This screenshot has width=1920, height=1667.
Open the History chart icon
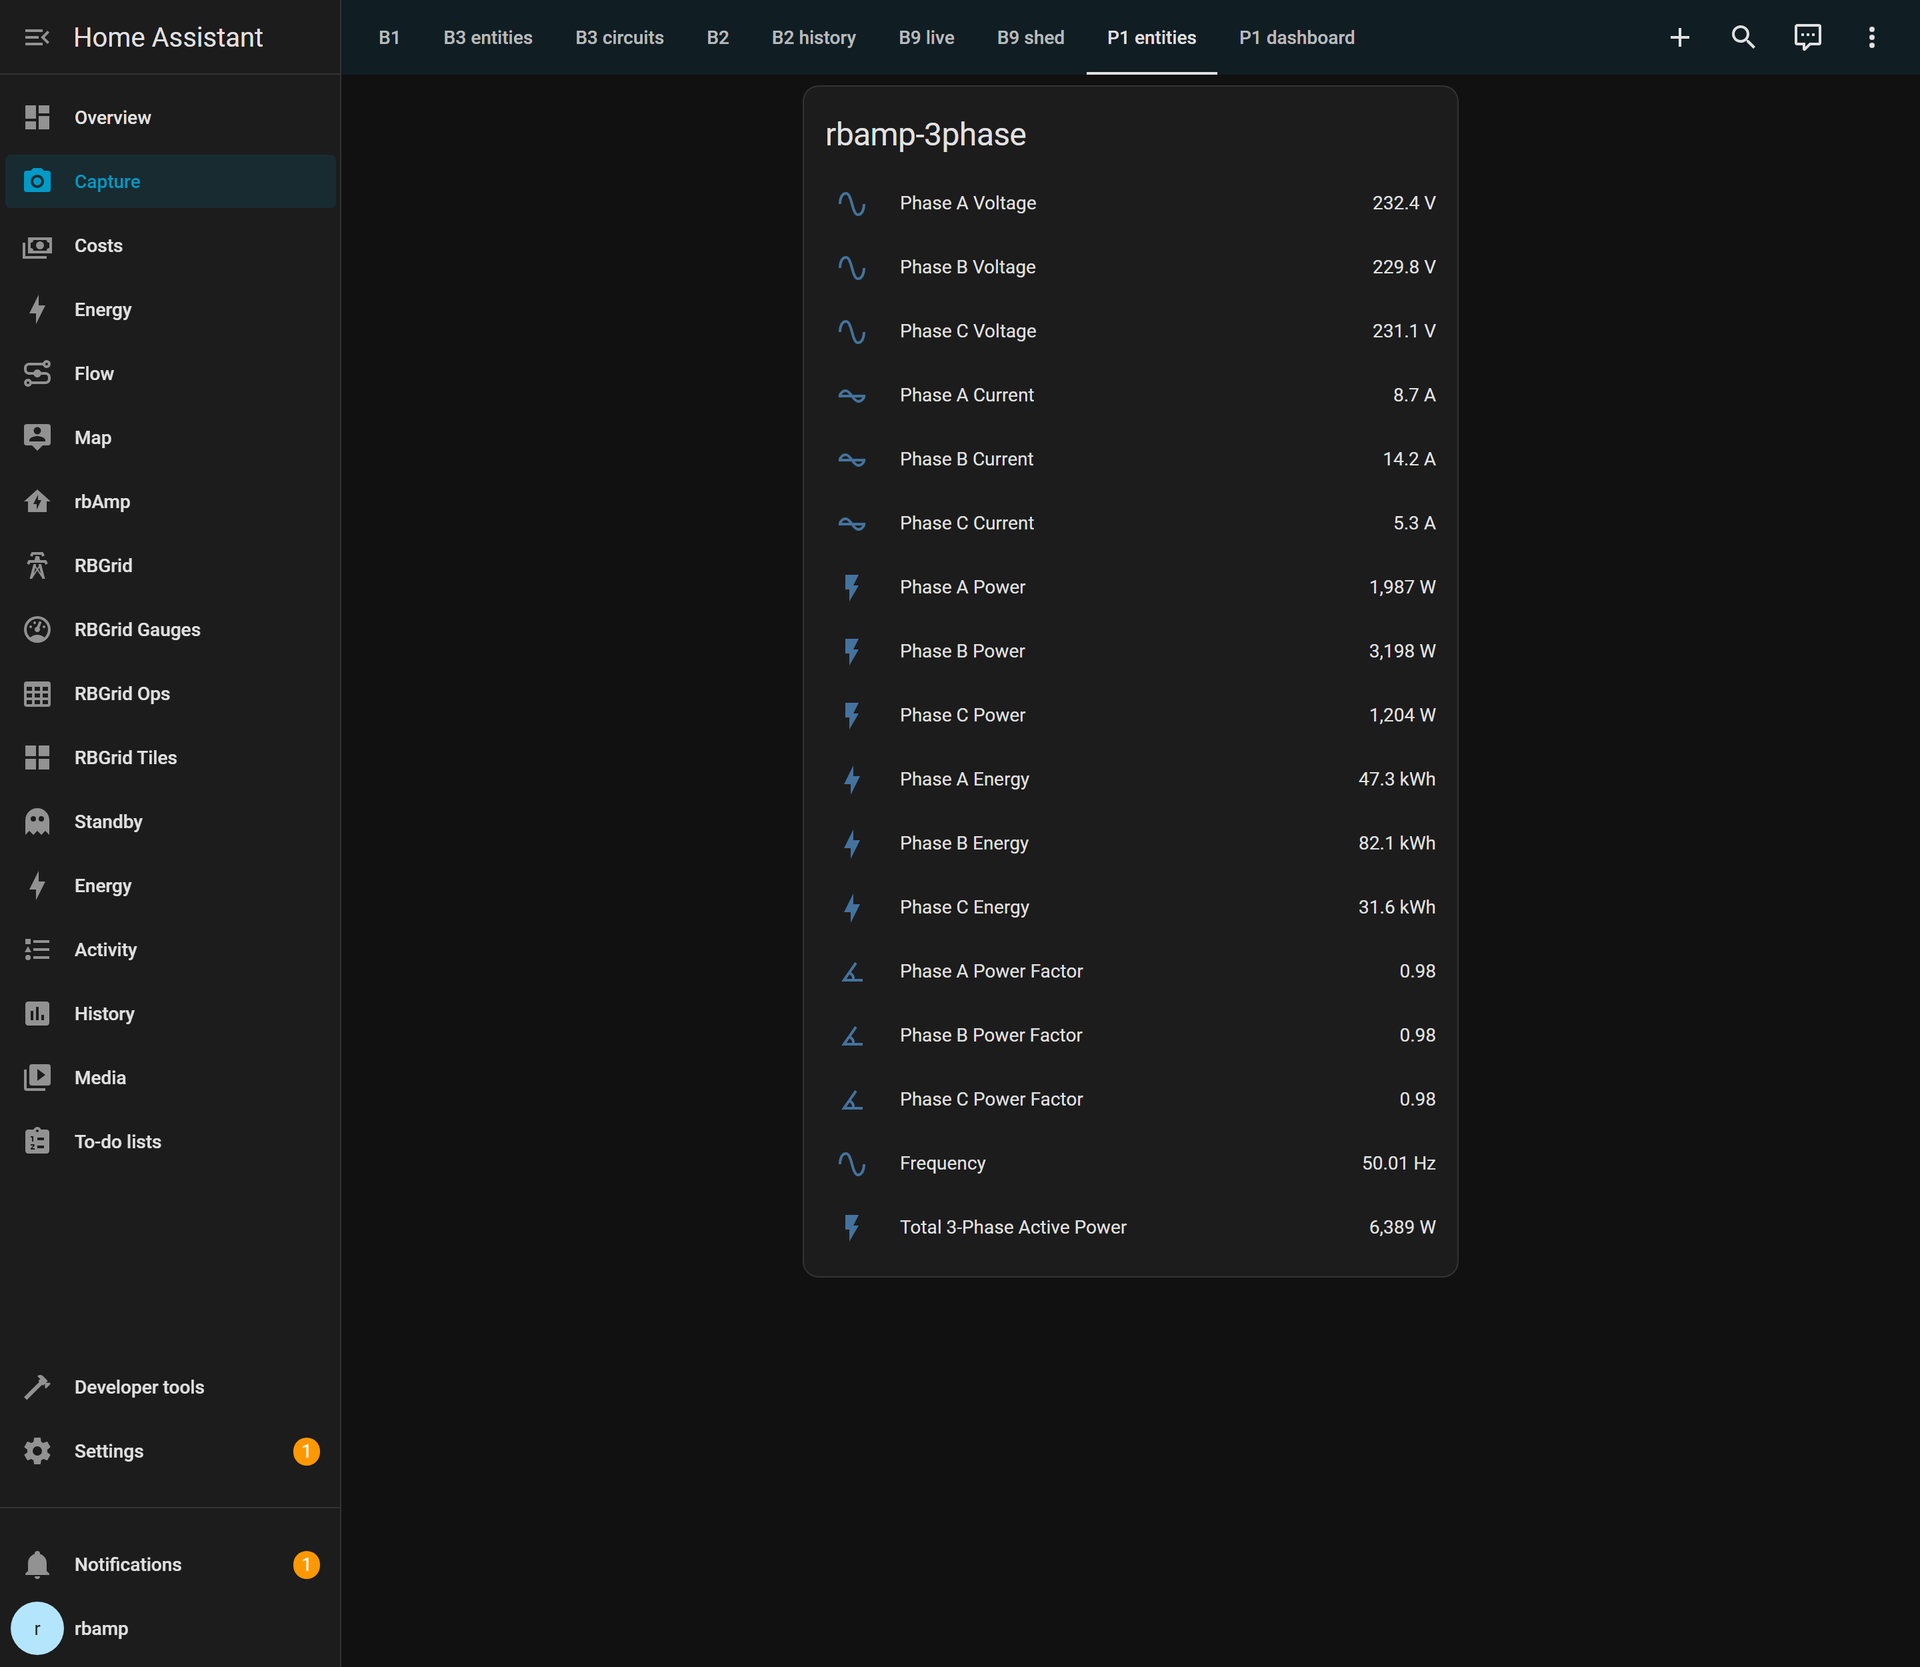pyautogui.click(x=37, y=1013)
